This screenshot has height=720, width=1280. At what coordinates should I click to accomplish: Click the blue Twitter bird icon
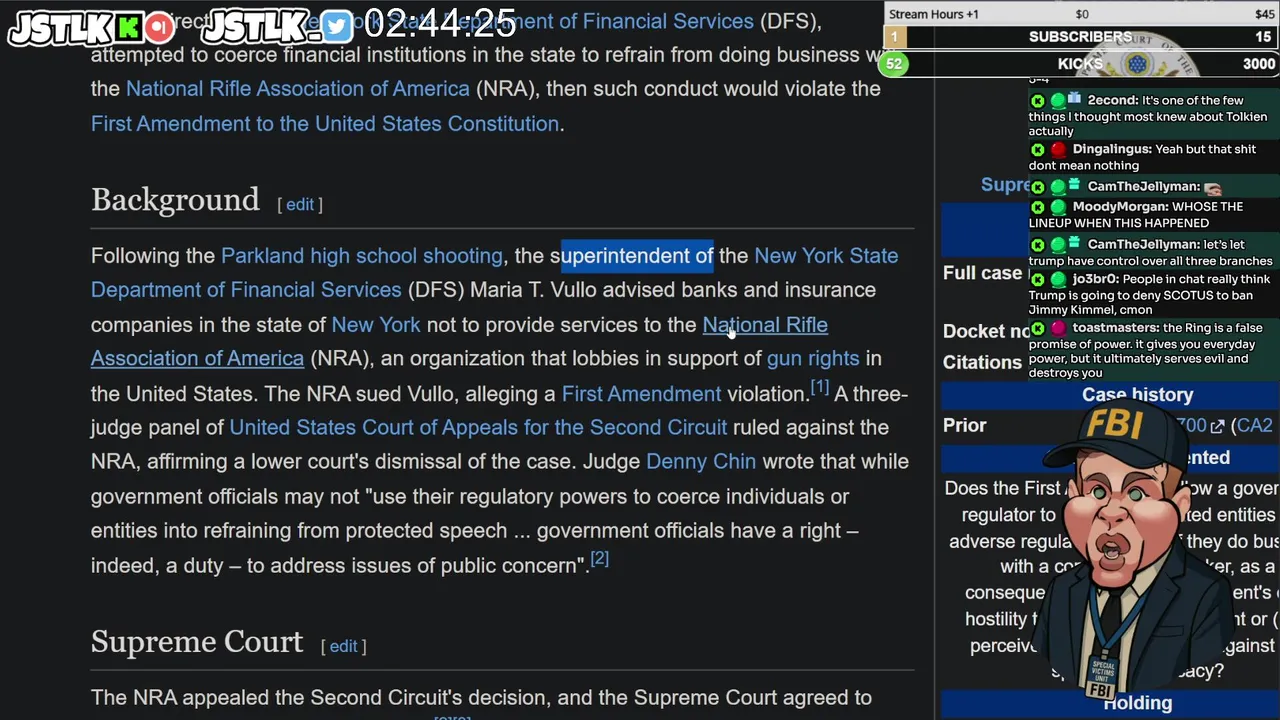pos(337,27)
